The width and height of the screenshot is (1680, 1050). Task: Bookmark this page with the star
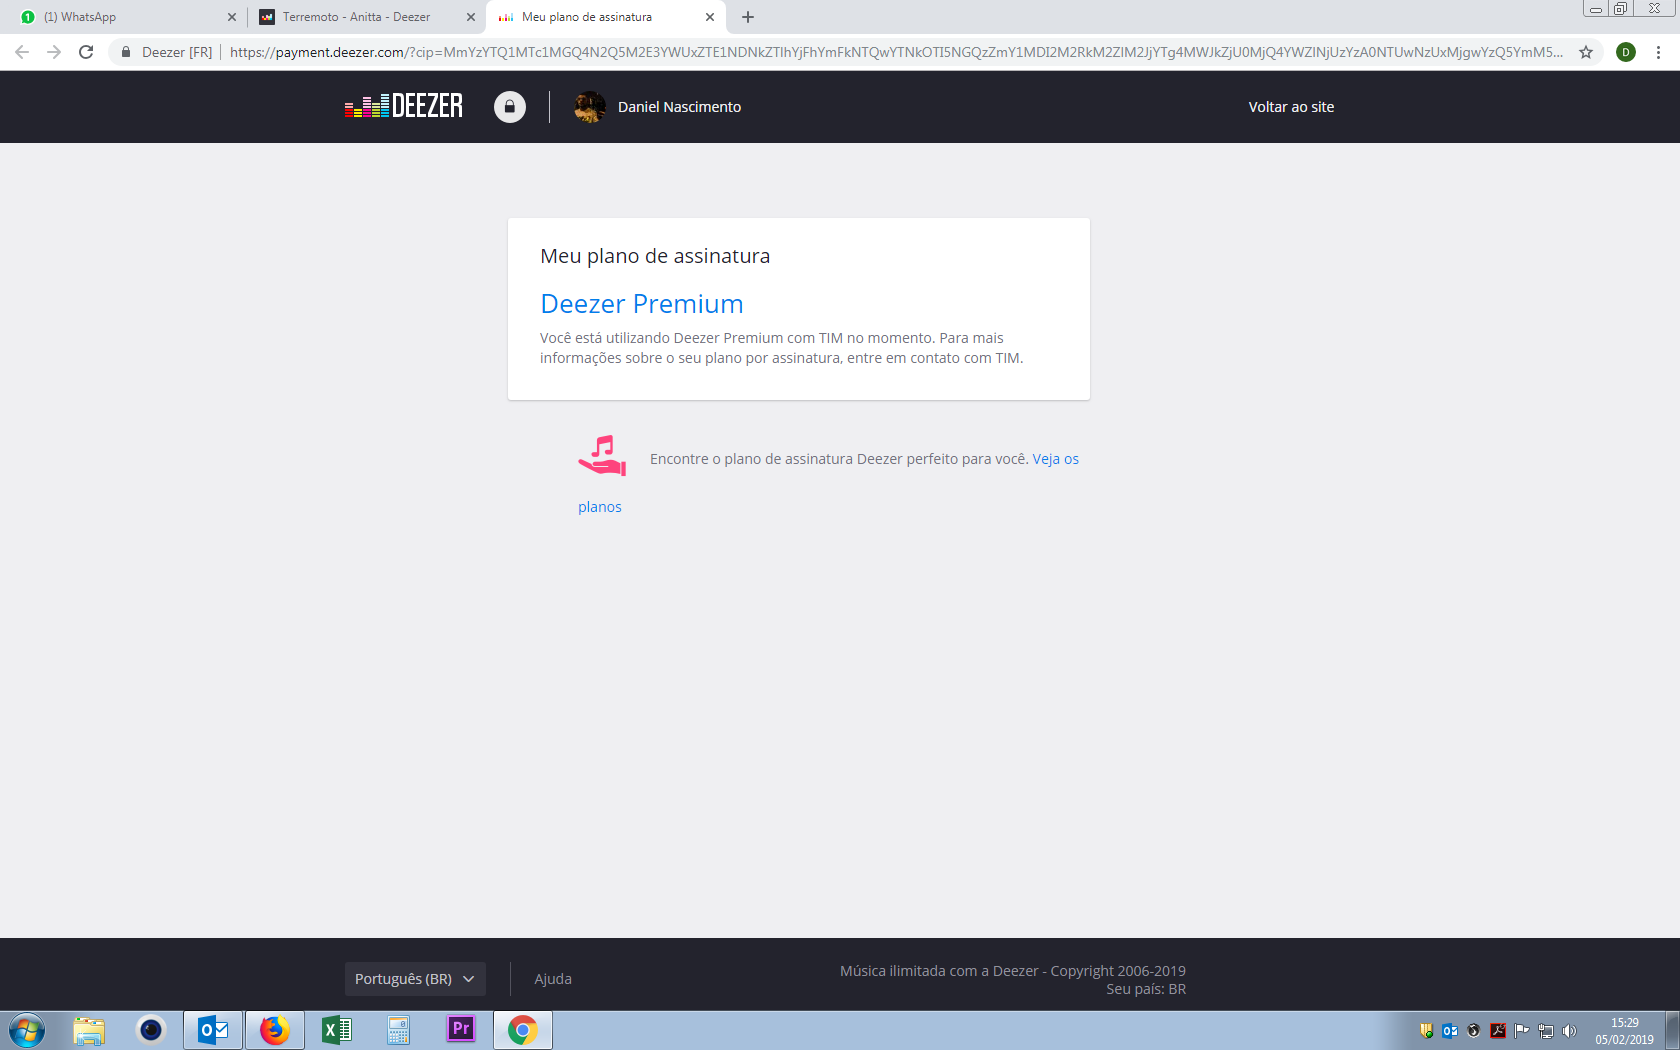[1586, 52]
